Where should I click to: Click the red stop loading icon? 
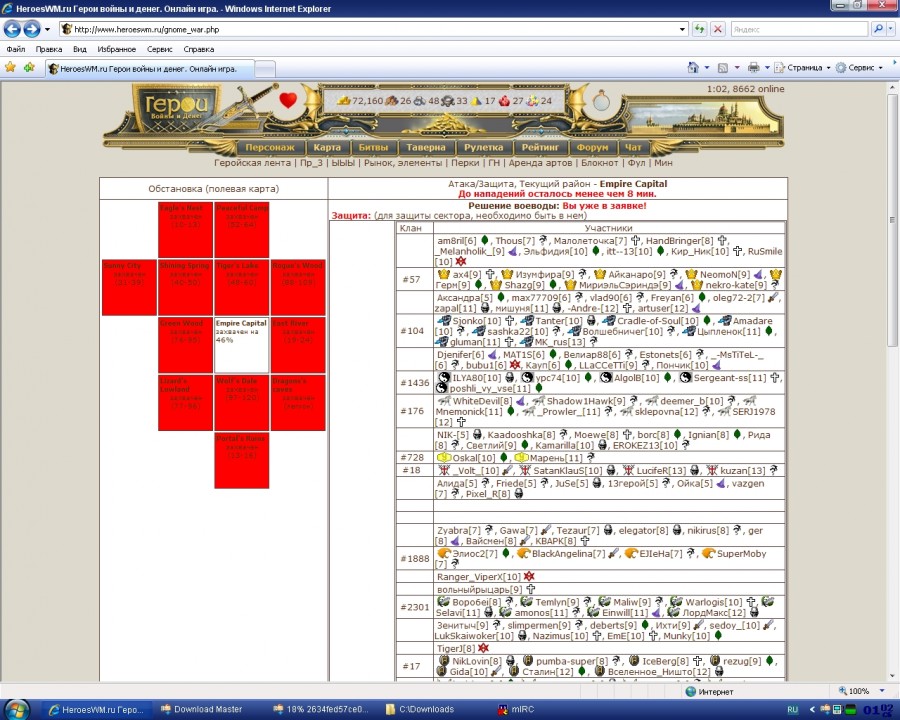[x=718, y=30]
